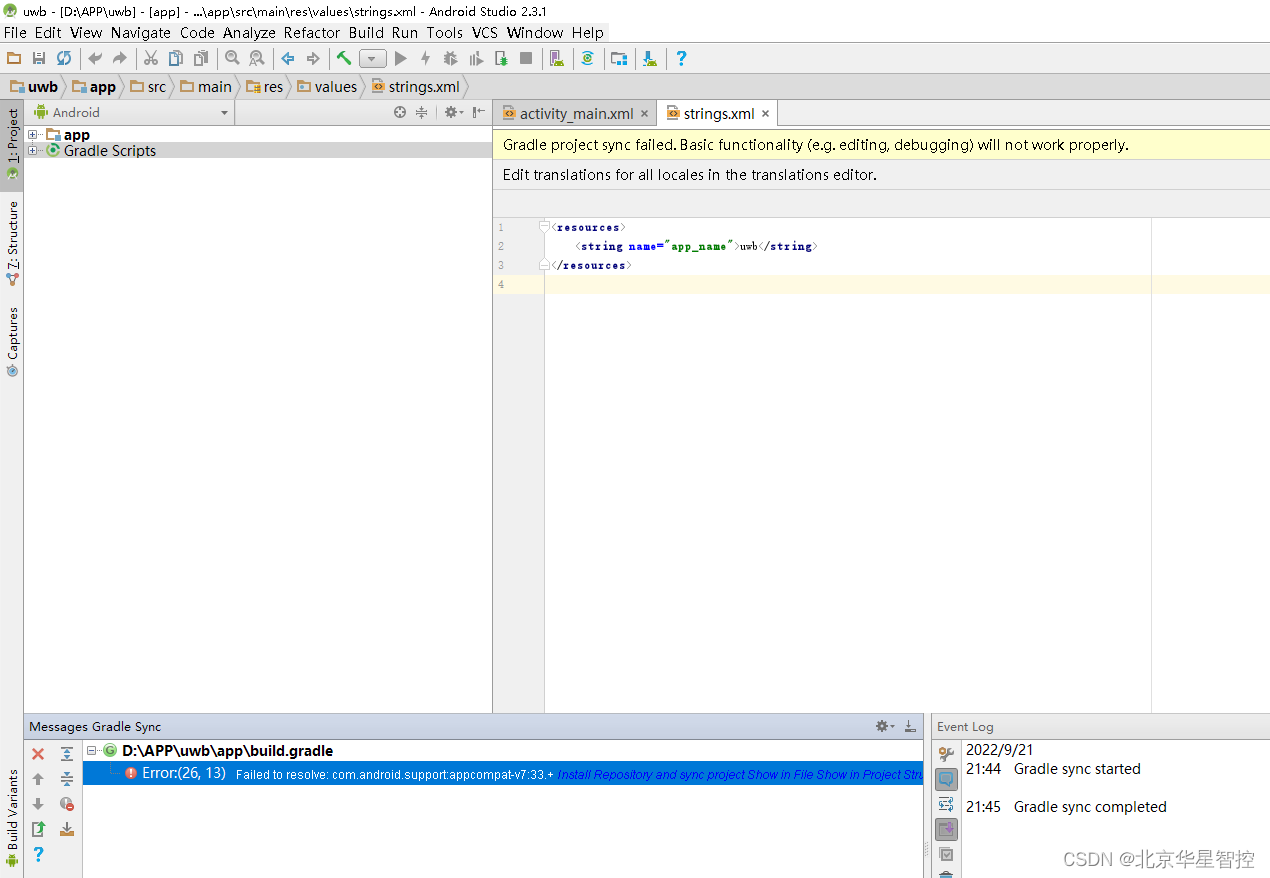
Task: Open the Android project view dropdown
Action: [x=132, y=113]
